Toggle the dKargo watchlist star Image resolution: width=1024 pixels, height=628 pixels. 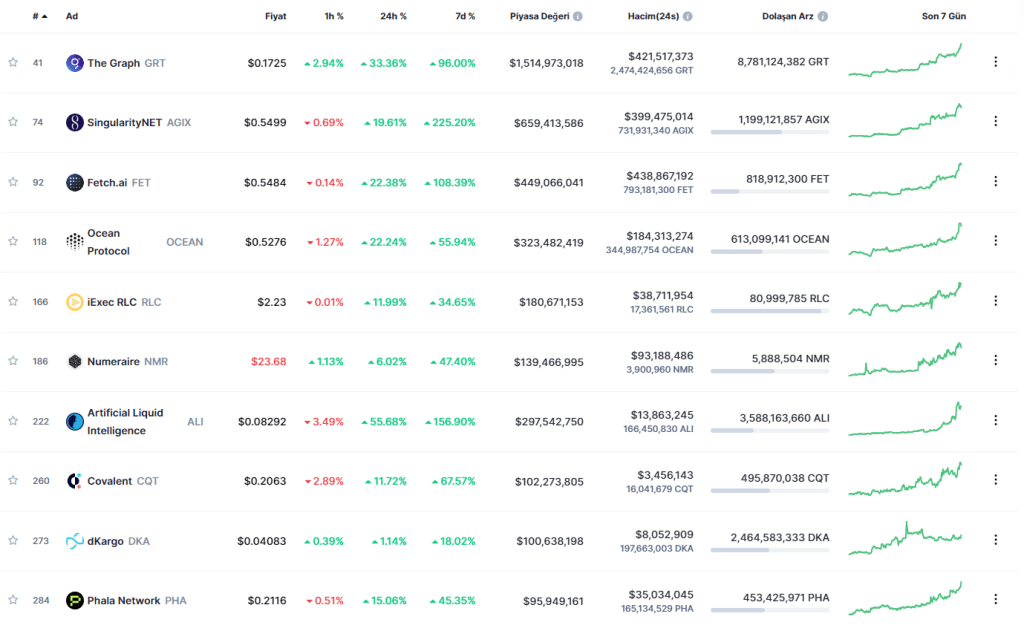[x=13, y=541]
